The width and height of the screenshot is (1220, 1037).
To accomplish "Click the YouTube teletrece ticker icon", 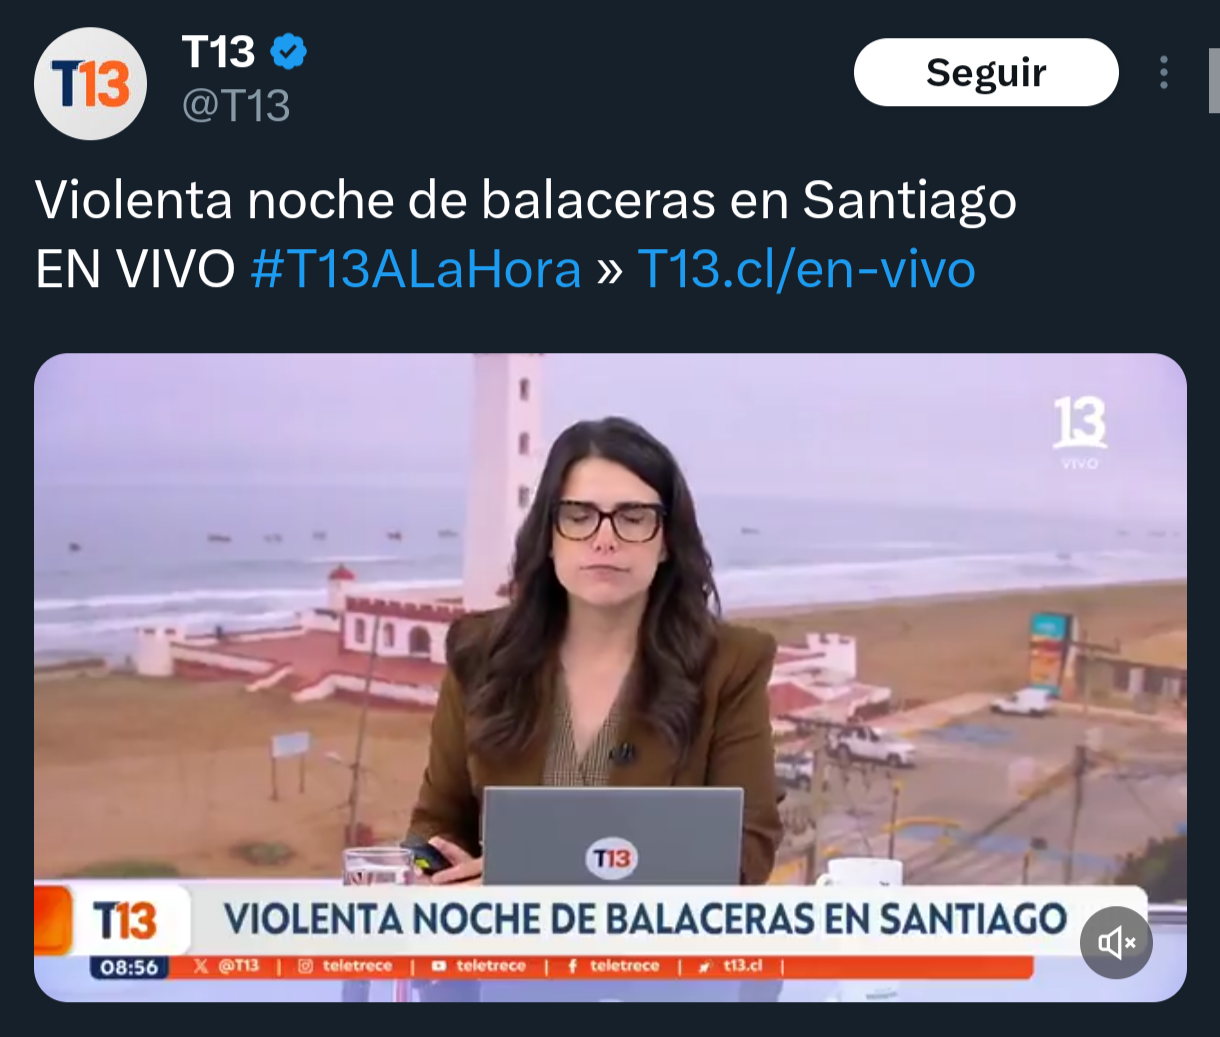I will (x=439, y=966).
